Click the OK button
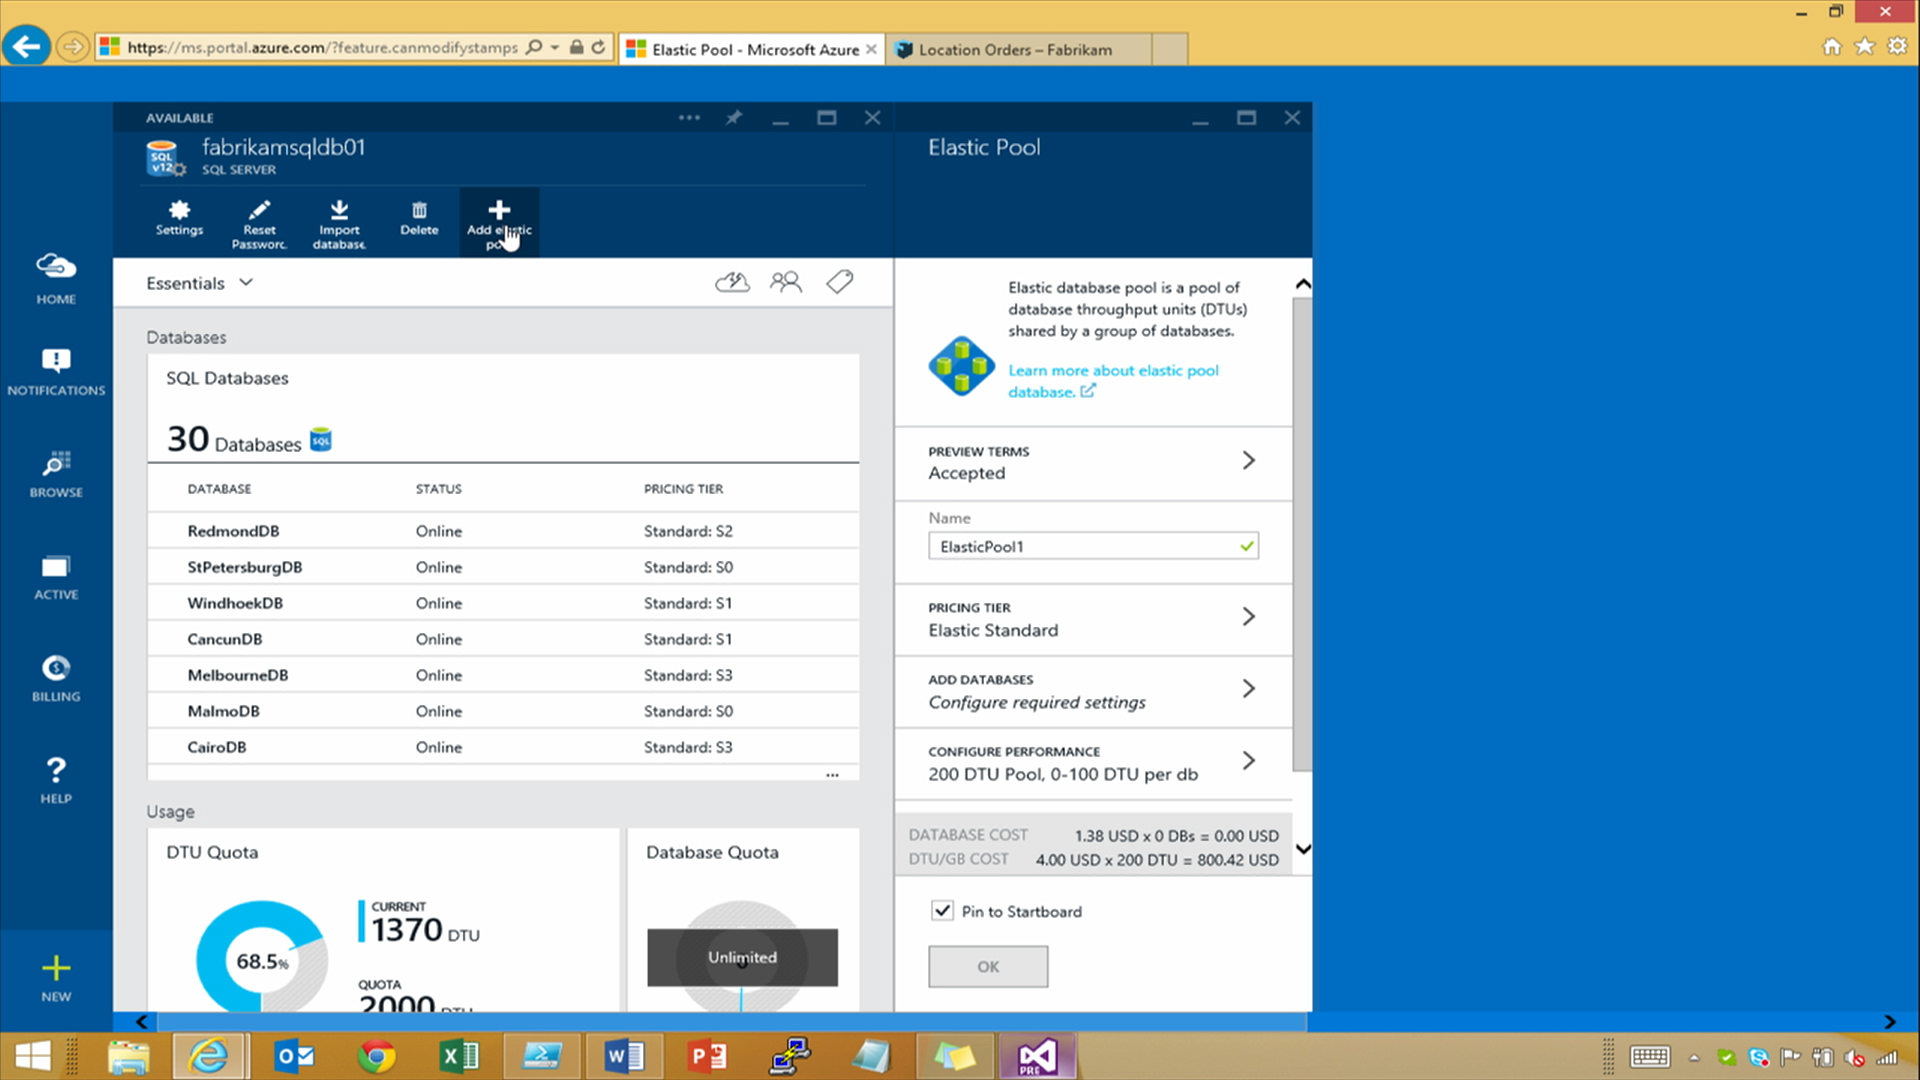1920x1080 pixels. coord(988,967)
